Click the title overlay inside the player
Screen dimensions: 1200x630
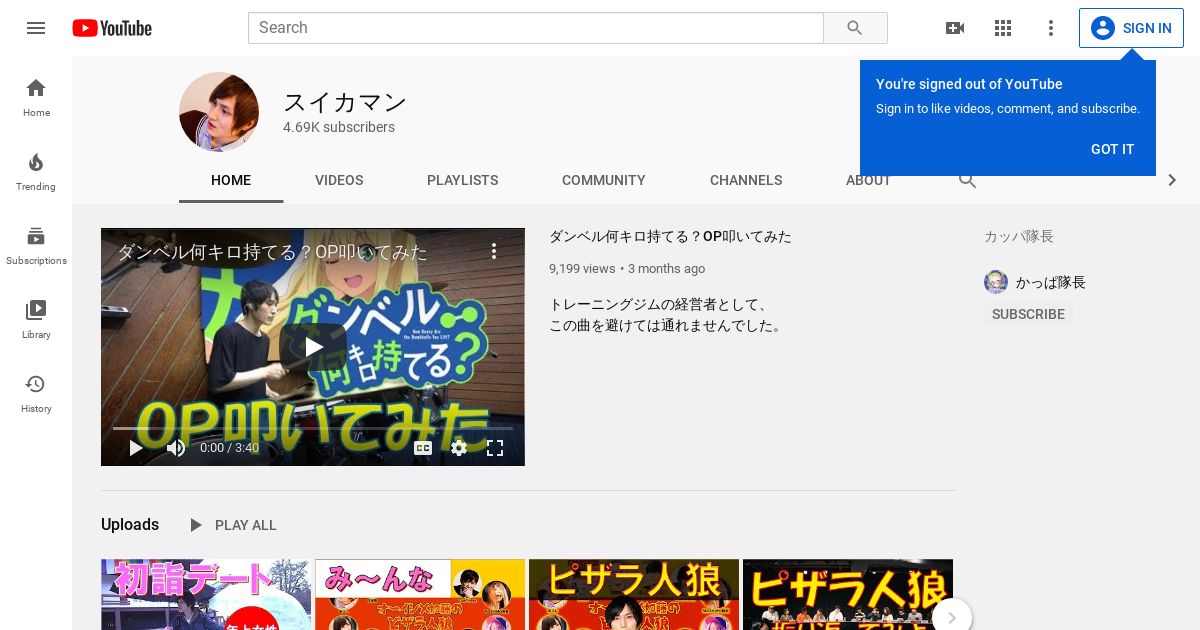(x=272, y=252)
